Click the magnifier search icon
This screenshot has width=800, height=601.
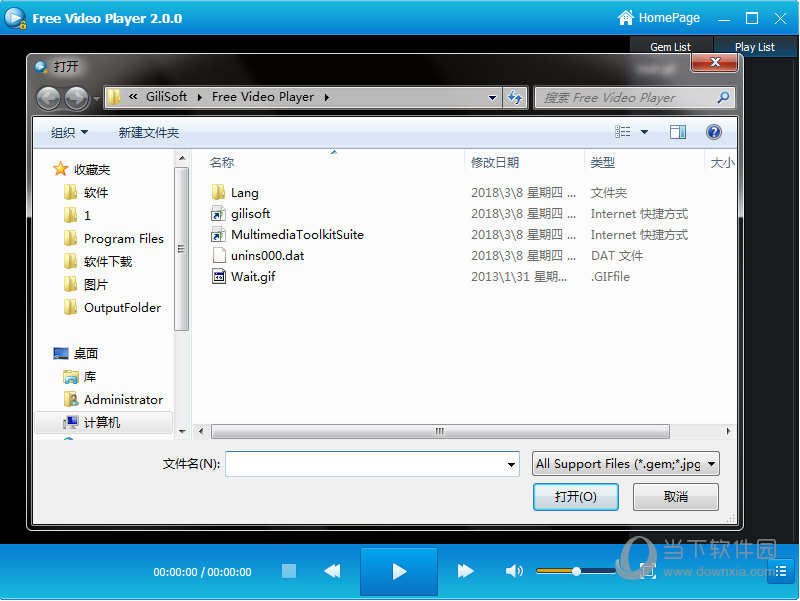(x=723, y=97)
